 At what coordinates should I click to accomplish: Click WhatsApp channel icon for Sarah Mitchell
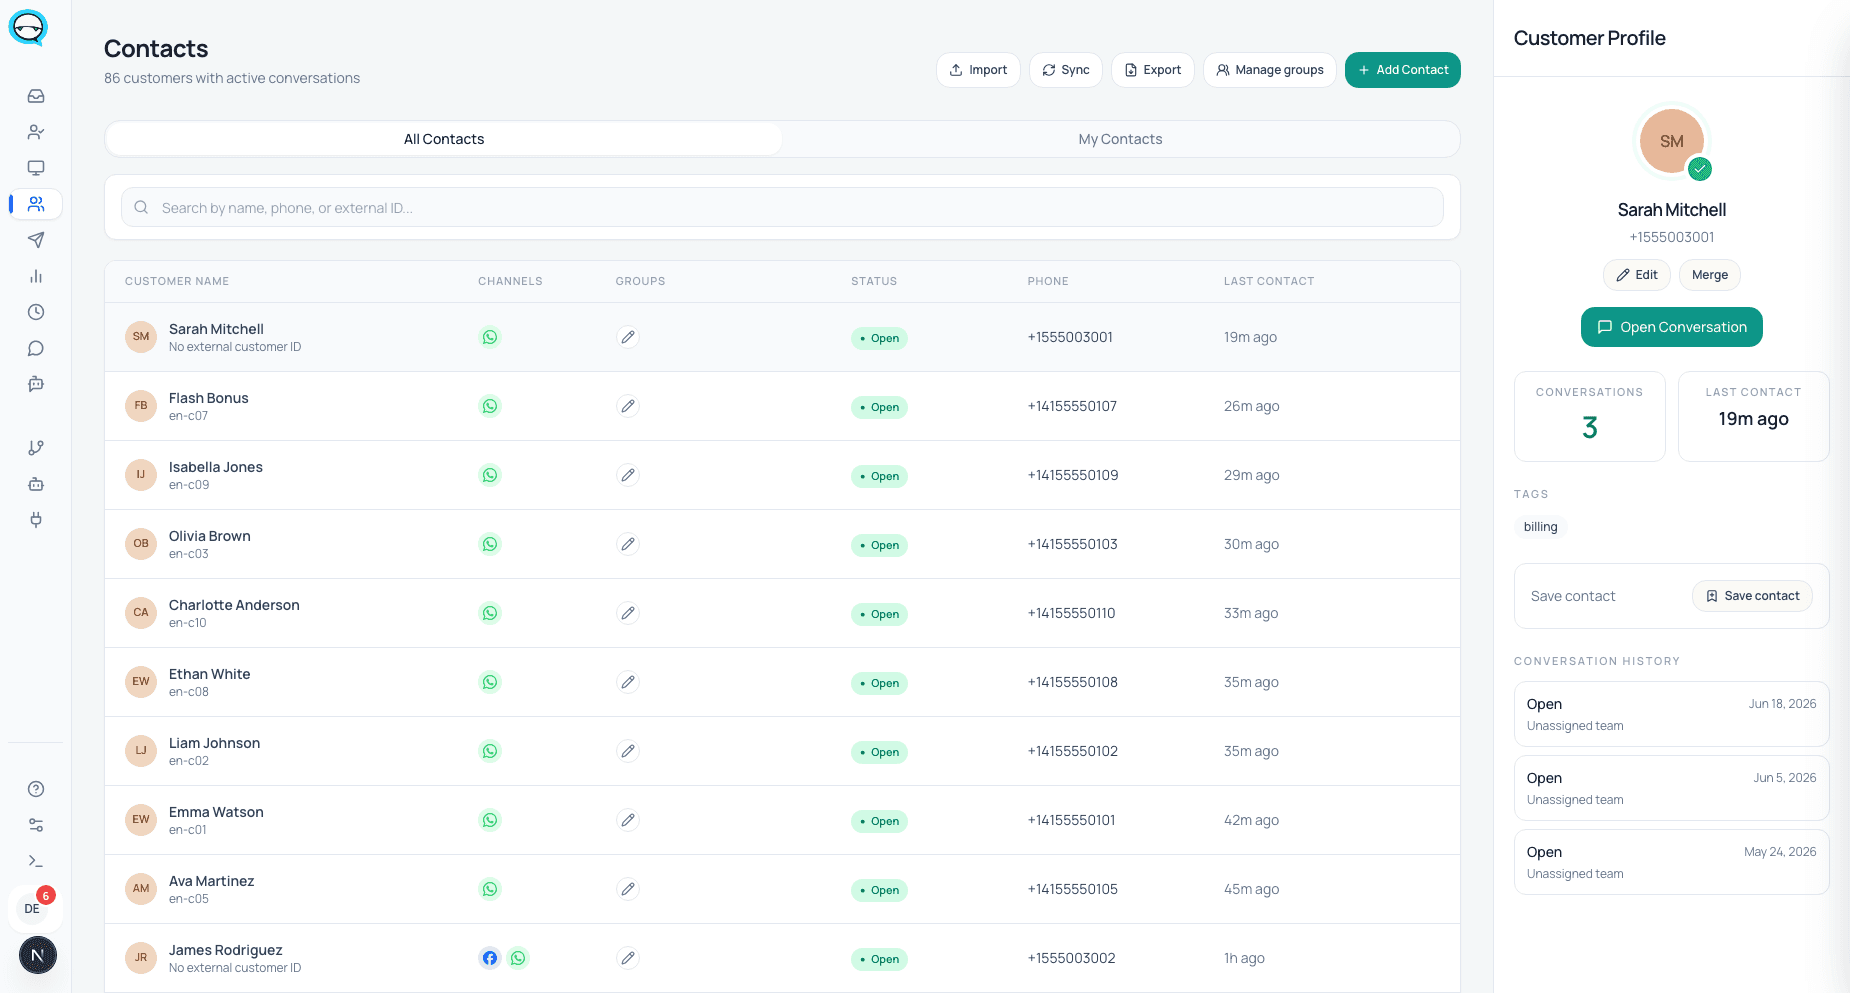click(490, 337)
